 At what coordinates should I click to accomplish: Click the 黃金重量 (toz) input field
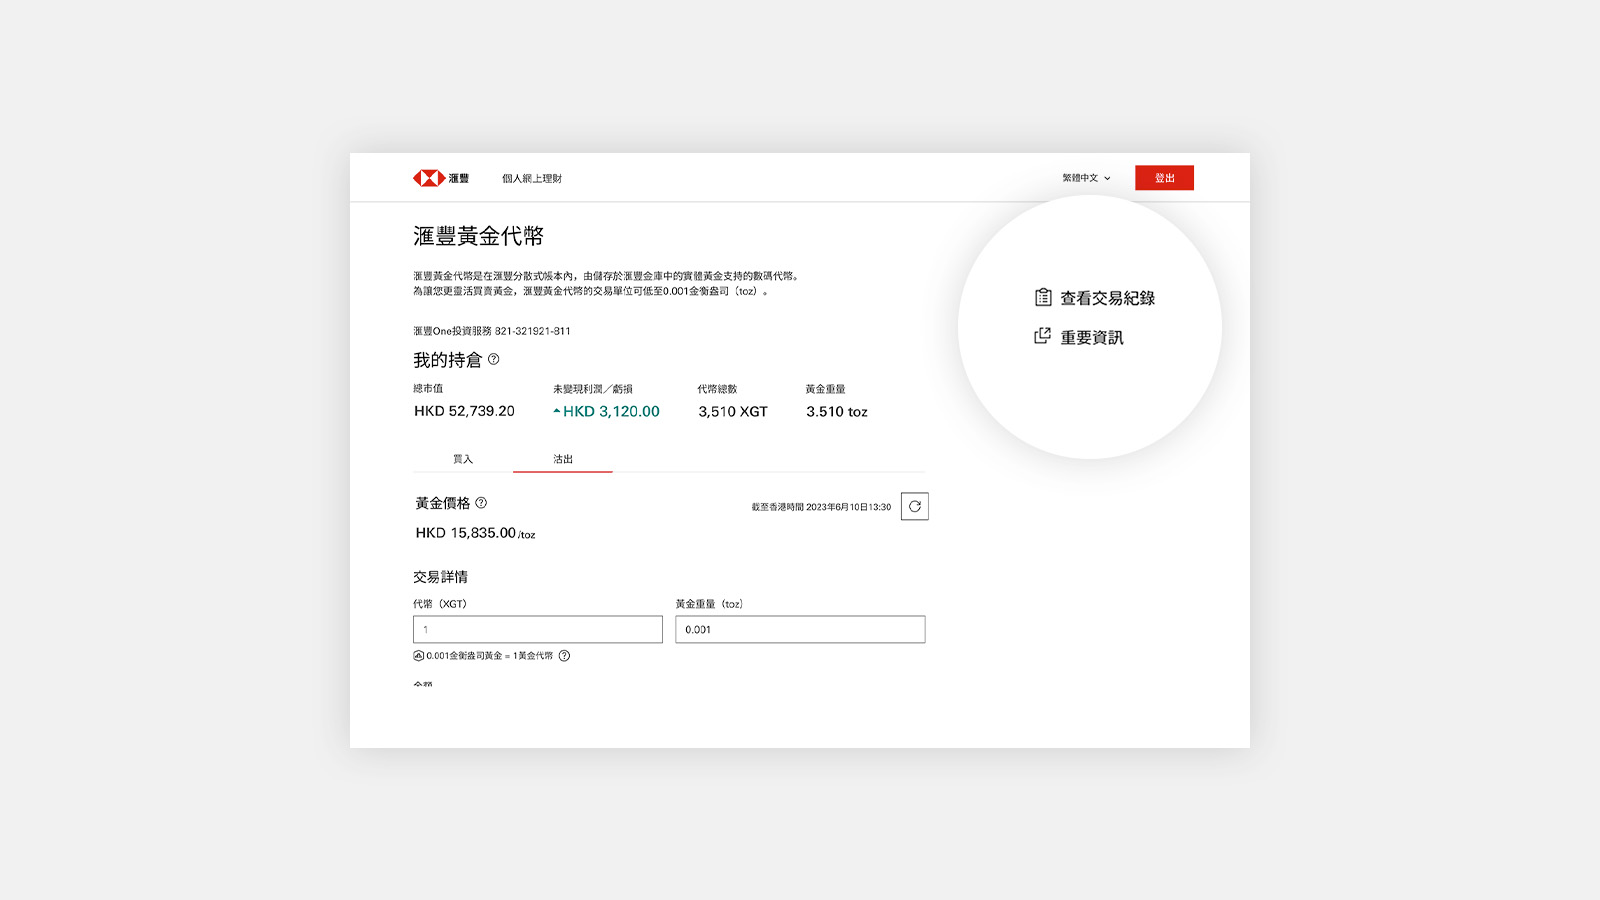pyautogui.click(x=800, y=629)
